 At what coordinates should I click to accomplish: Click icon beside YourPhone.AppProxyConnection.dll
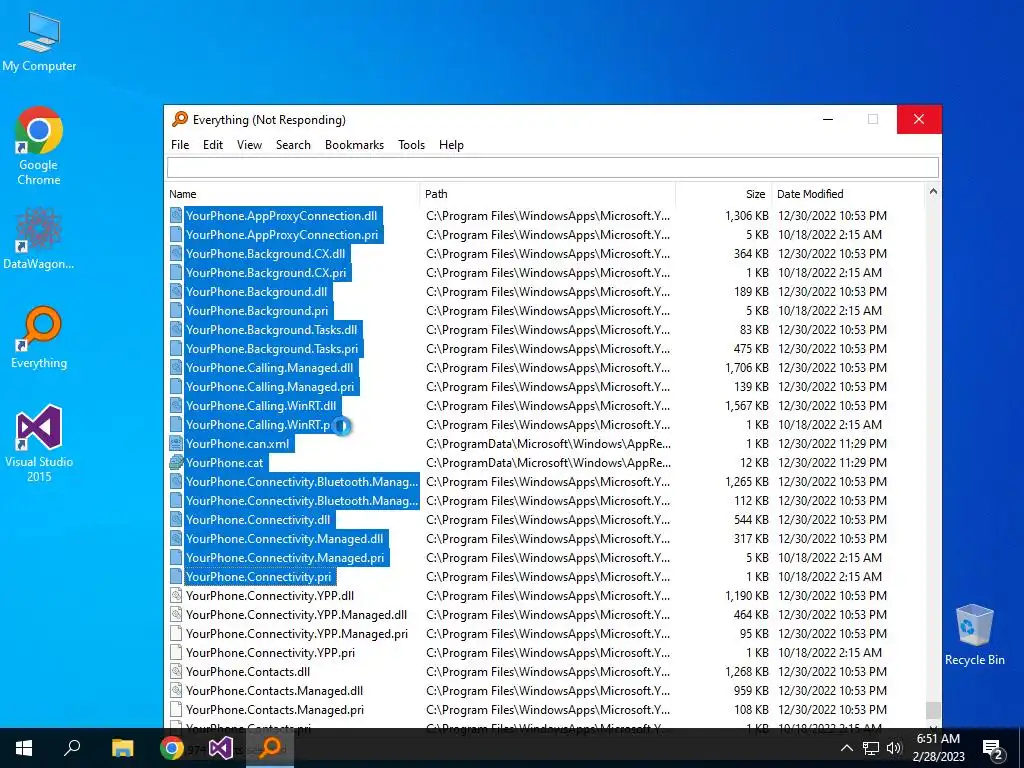coord(176,216)
